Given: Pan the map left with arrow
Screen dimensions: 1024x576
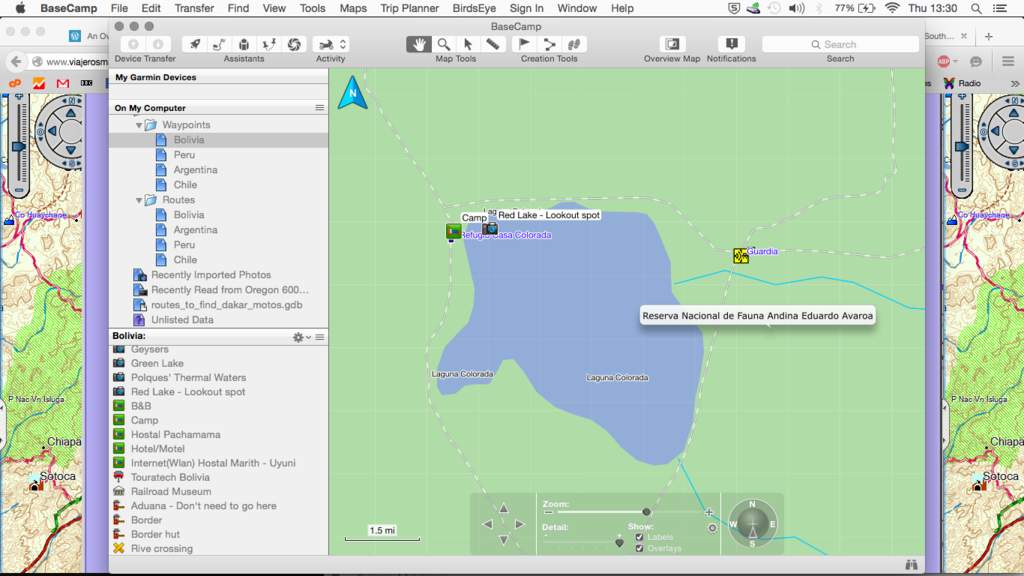Looking at the screenshot, I should [x=487, y=524].
